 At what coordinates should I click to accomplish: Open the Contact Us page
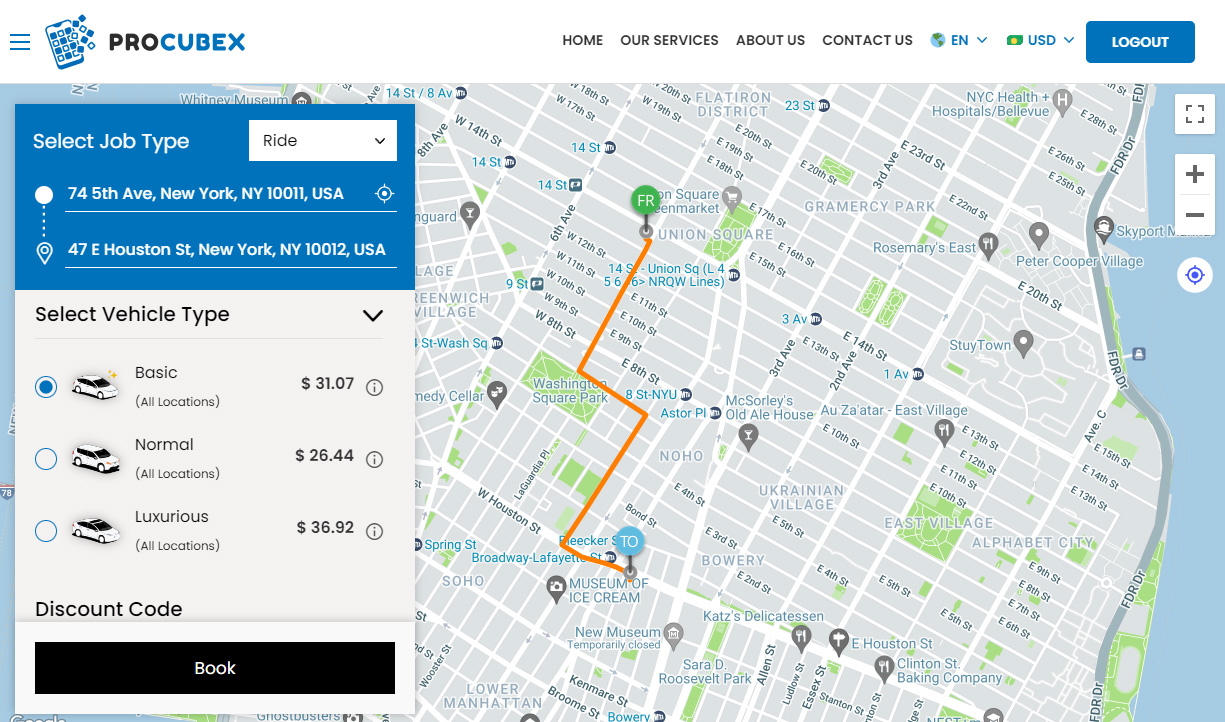pos(867,41)
